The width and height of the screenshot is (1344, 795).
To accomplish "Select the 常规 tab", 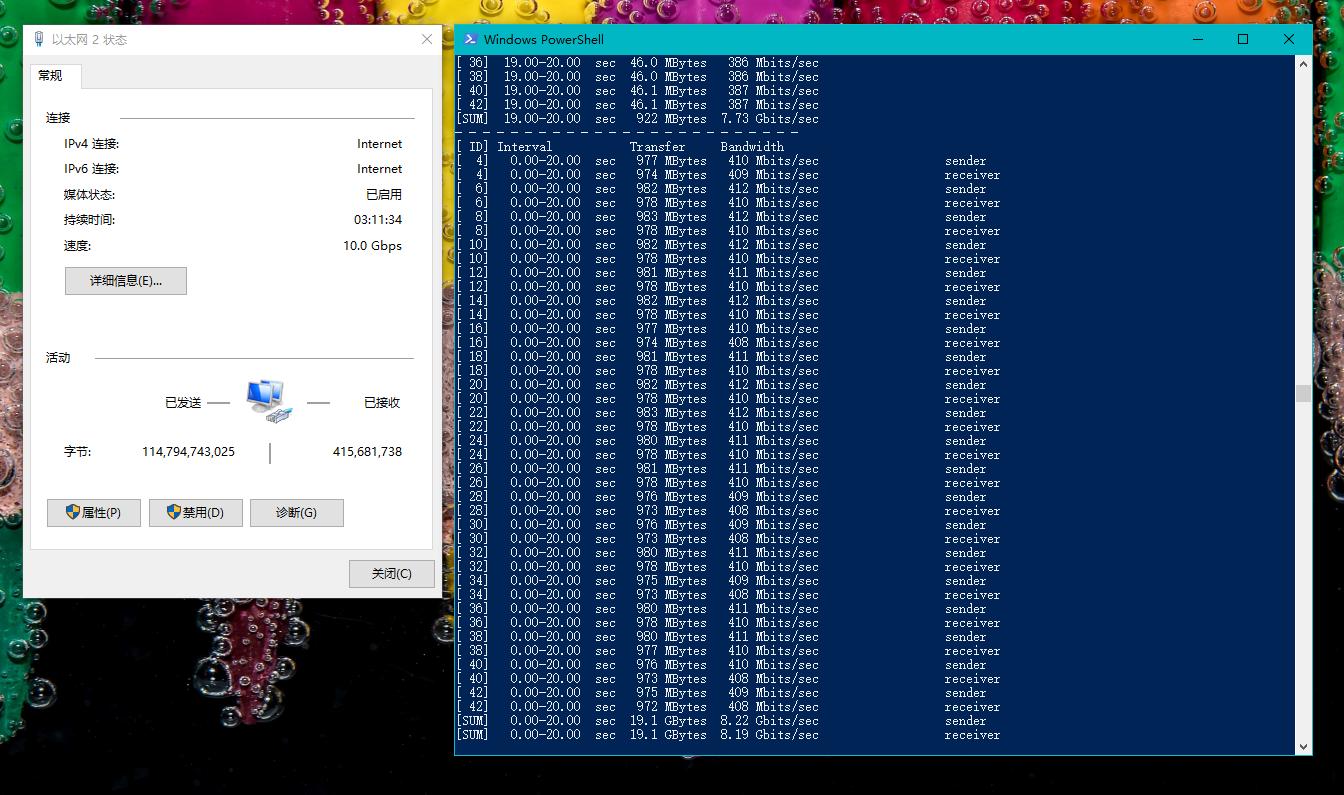I will tap(51, 76).
